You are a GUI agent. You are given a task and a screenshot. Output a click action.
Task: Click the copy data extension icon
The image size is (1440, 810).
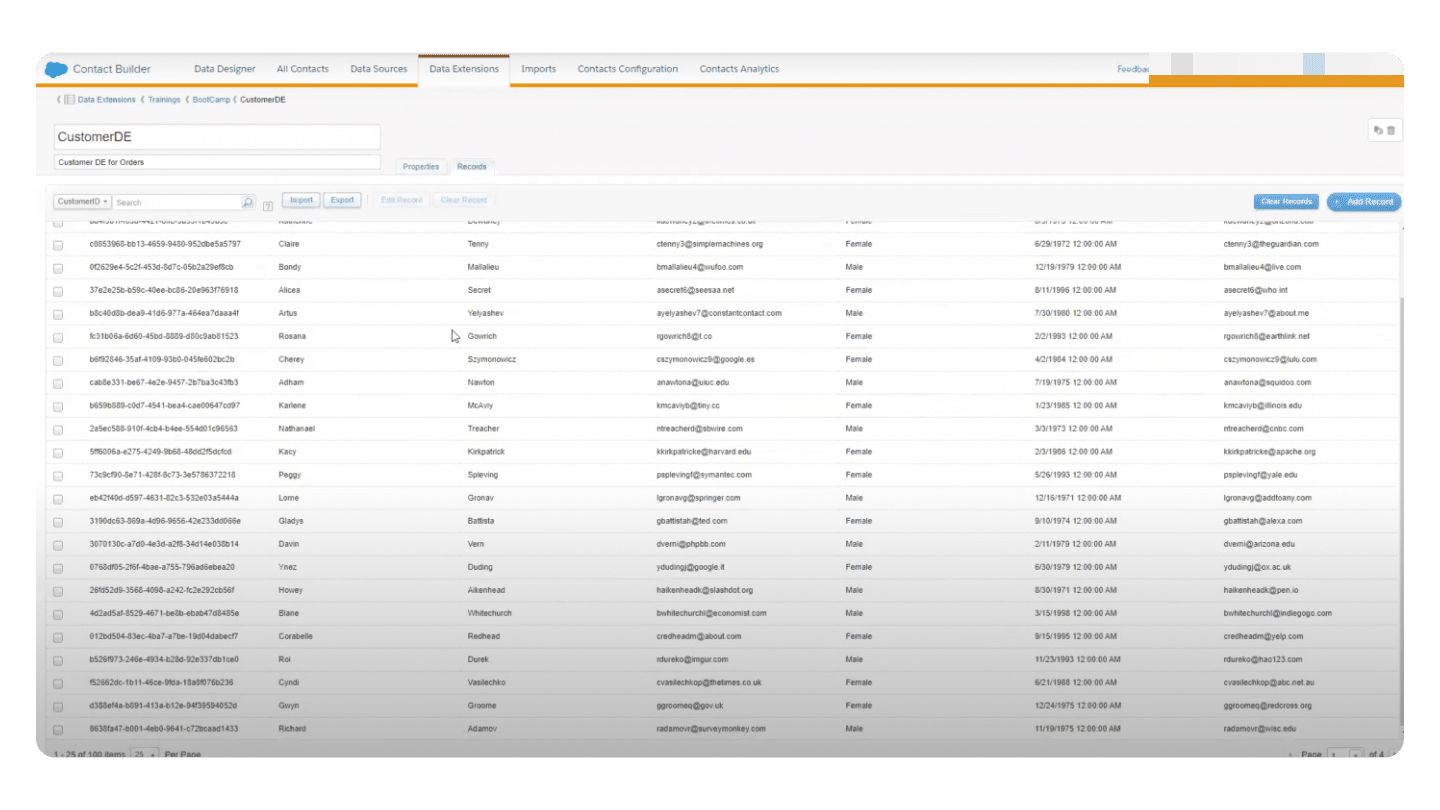[x=1378, y=130]
